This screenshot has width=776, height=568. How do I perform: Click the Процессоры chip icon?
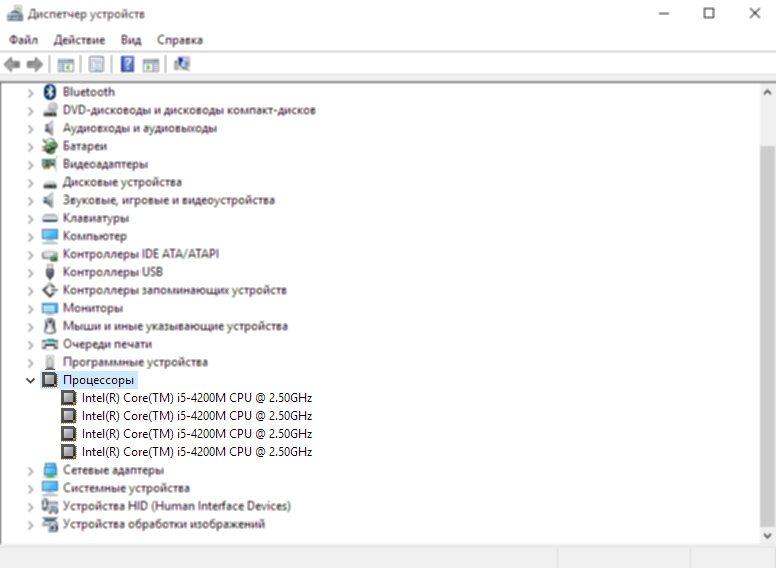(49, 380)
